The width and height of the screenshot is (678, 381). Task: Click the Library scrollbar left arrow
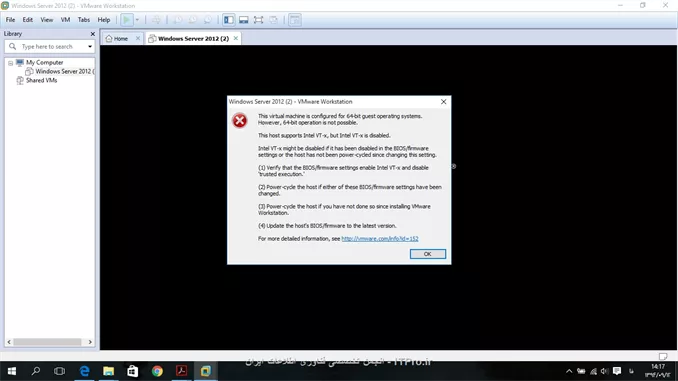point(9,342)
